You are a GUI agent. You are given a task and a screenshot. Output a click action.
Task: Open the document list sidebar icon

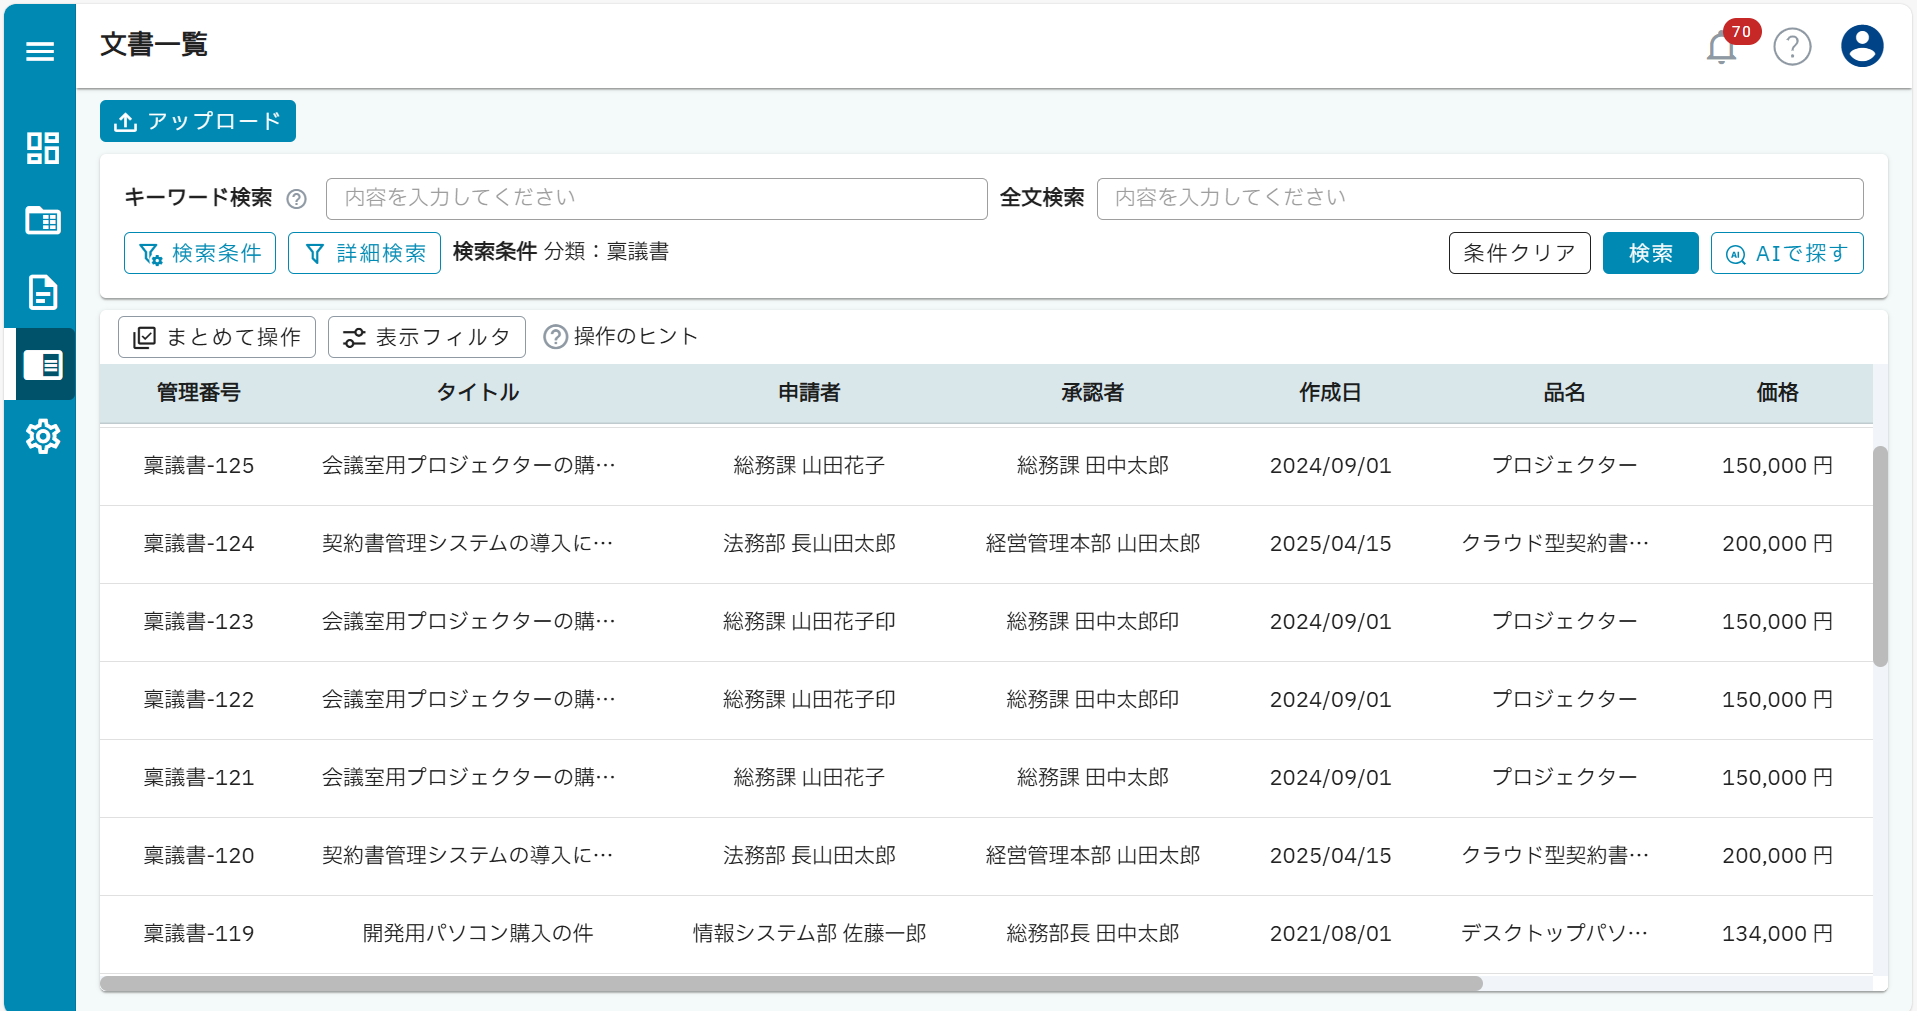pyautogui.click(x=45, y=365)
